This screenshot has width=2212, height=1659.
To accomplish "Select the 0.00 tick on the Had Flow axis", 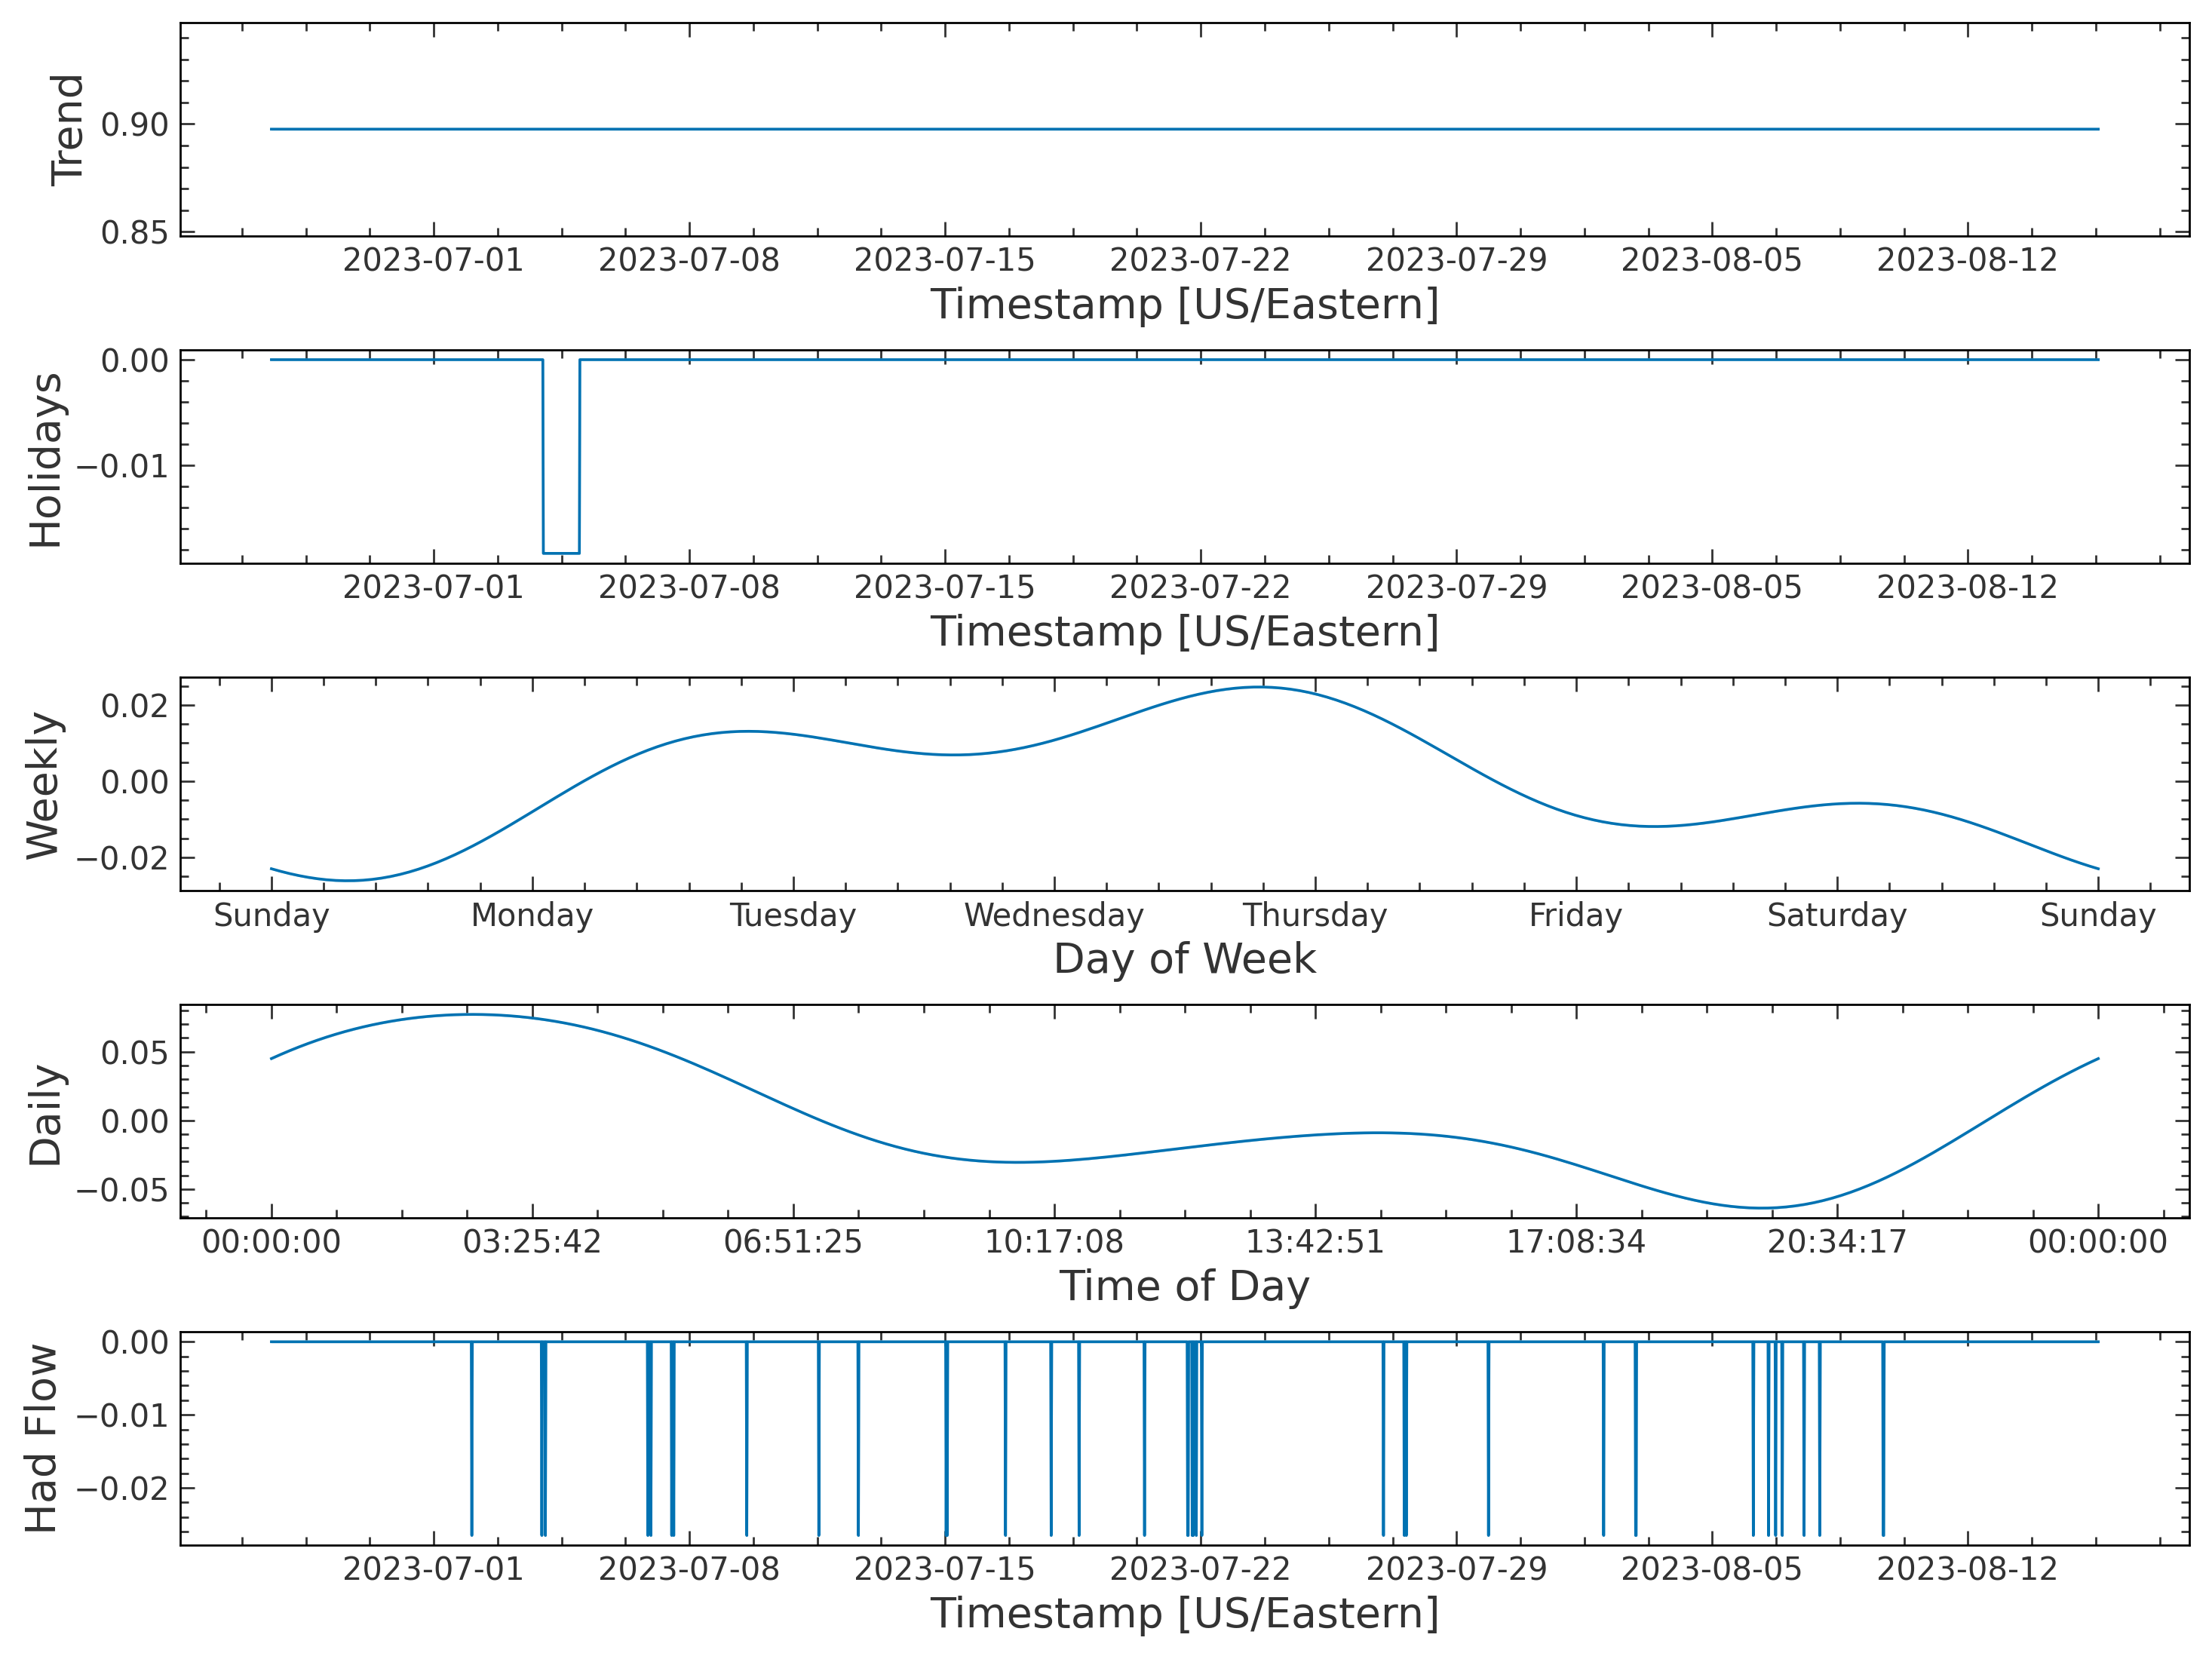I will coord(135,1342).
